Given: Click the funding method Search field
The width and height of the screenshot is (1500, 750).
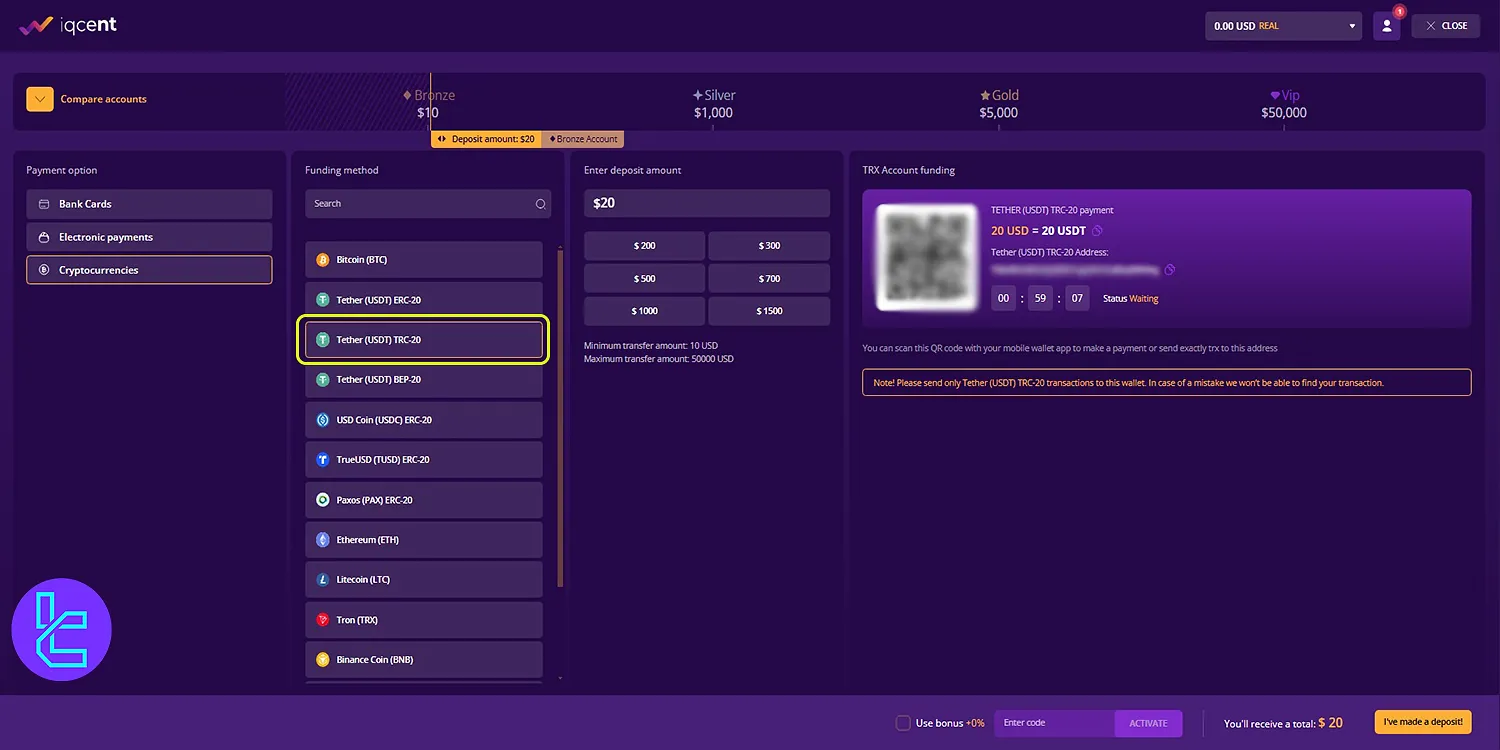Looking at the screenshot, I should (x=430, y=204).
